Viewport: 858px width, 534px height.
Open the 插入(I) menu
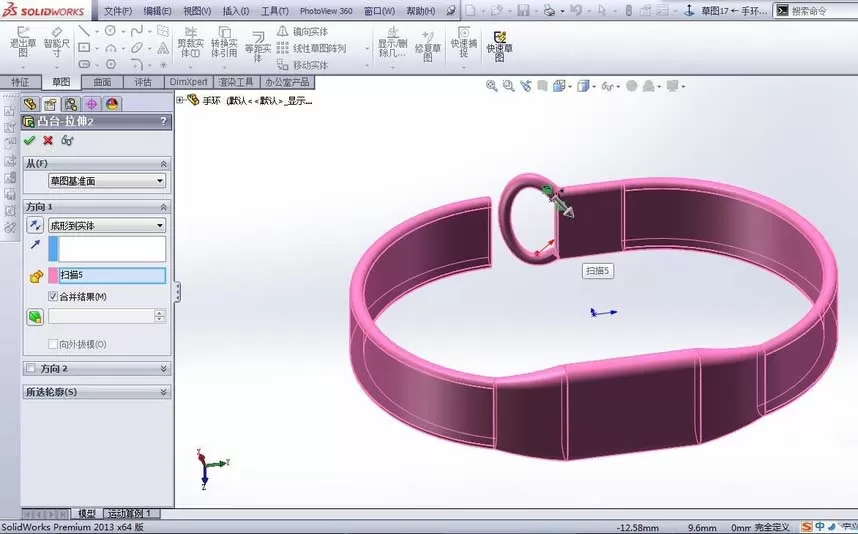pyautogui.click(x=236, y=11)
